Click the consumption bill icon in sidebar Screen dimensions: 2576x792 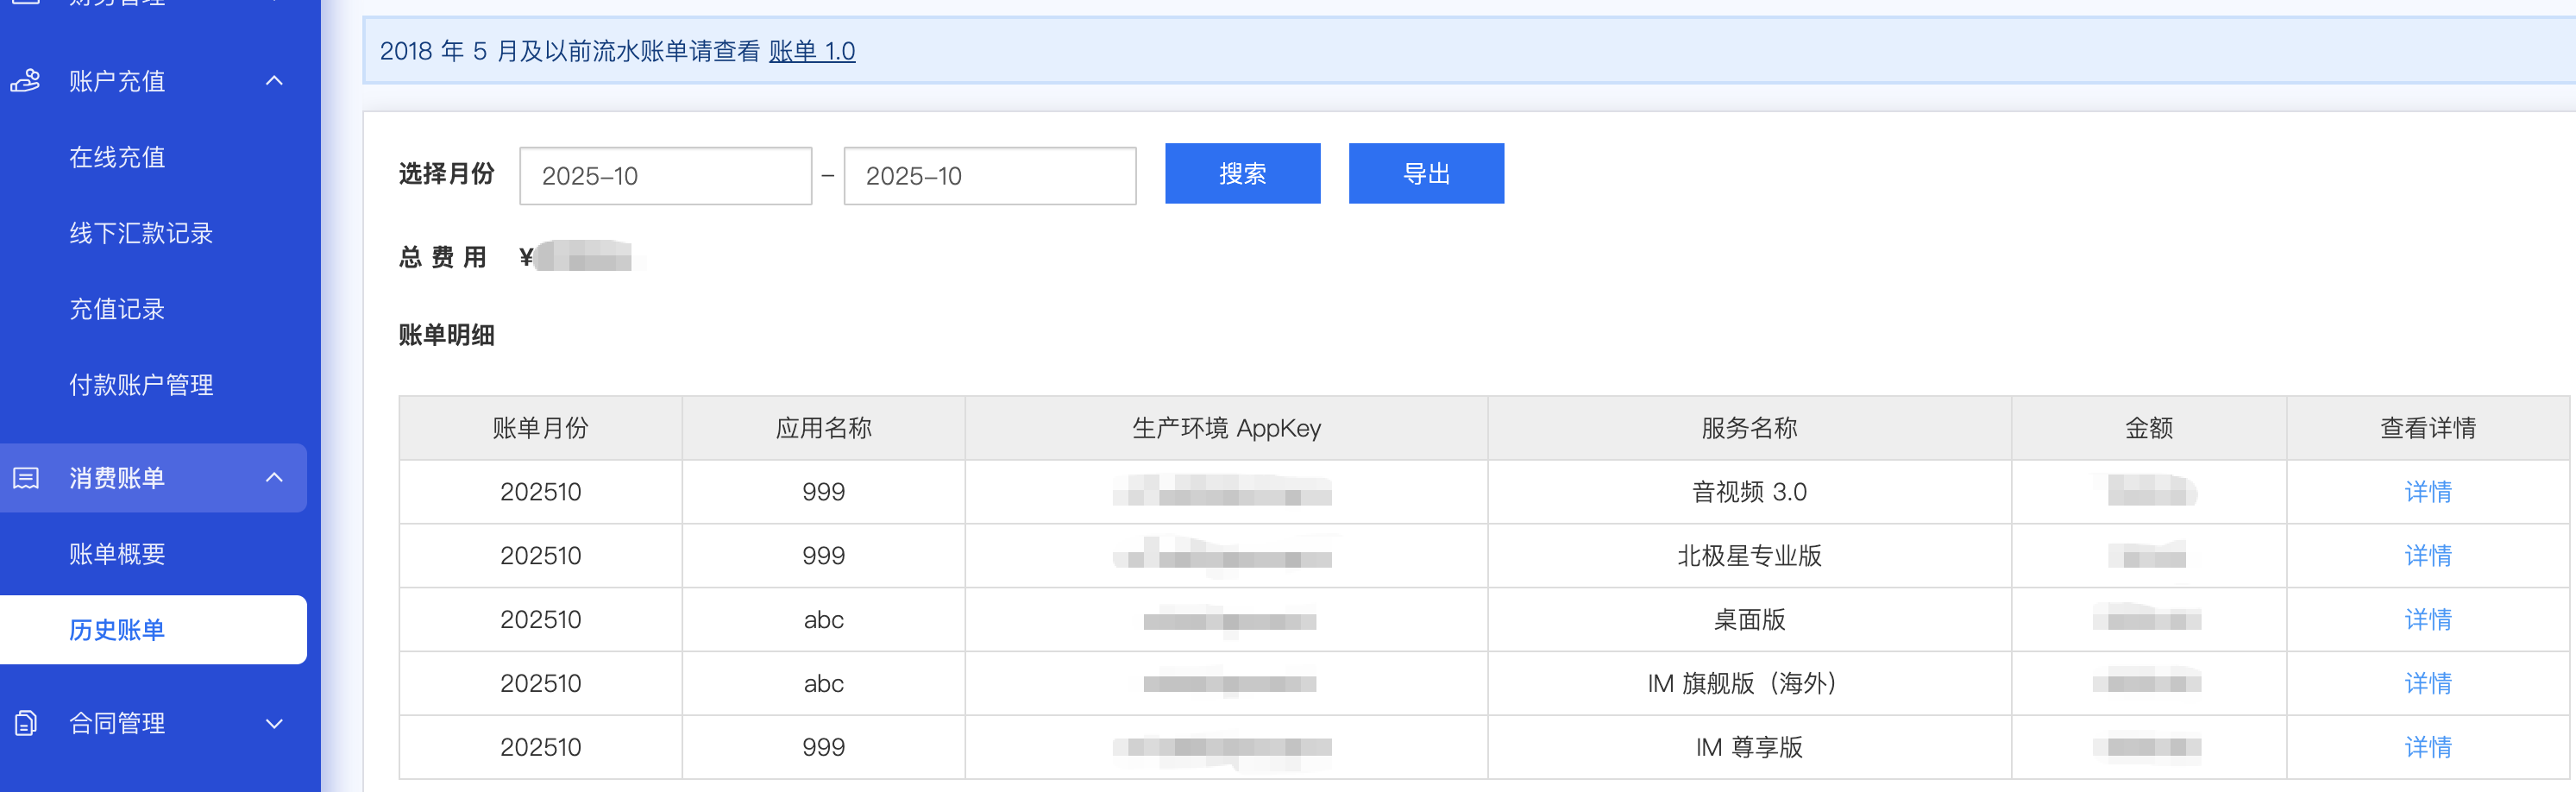click(x=26, y=478)
